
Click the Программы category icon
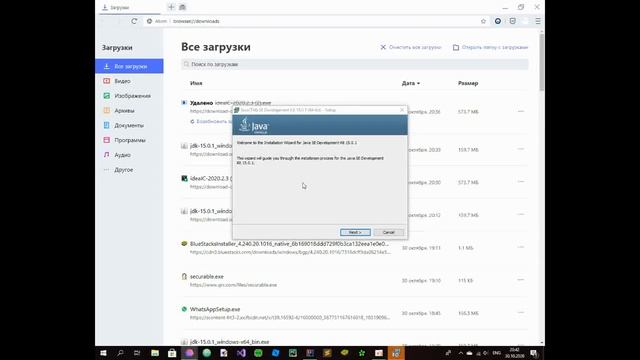coord(107,140)
